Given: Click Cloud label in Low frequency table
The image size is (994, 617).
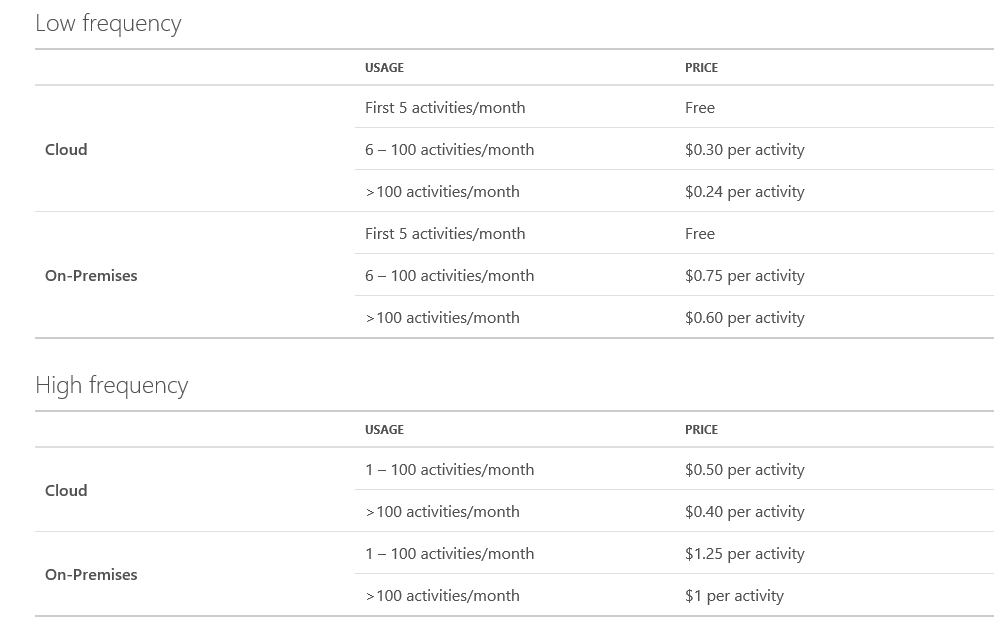Looking at the screenshot, I should point(66,149).
